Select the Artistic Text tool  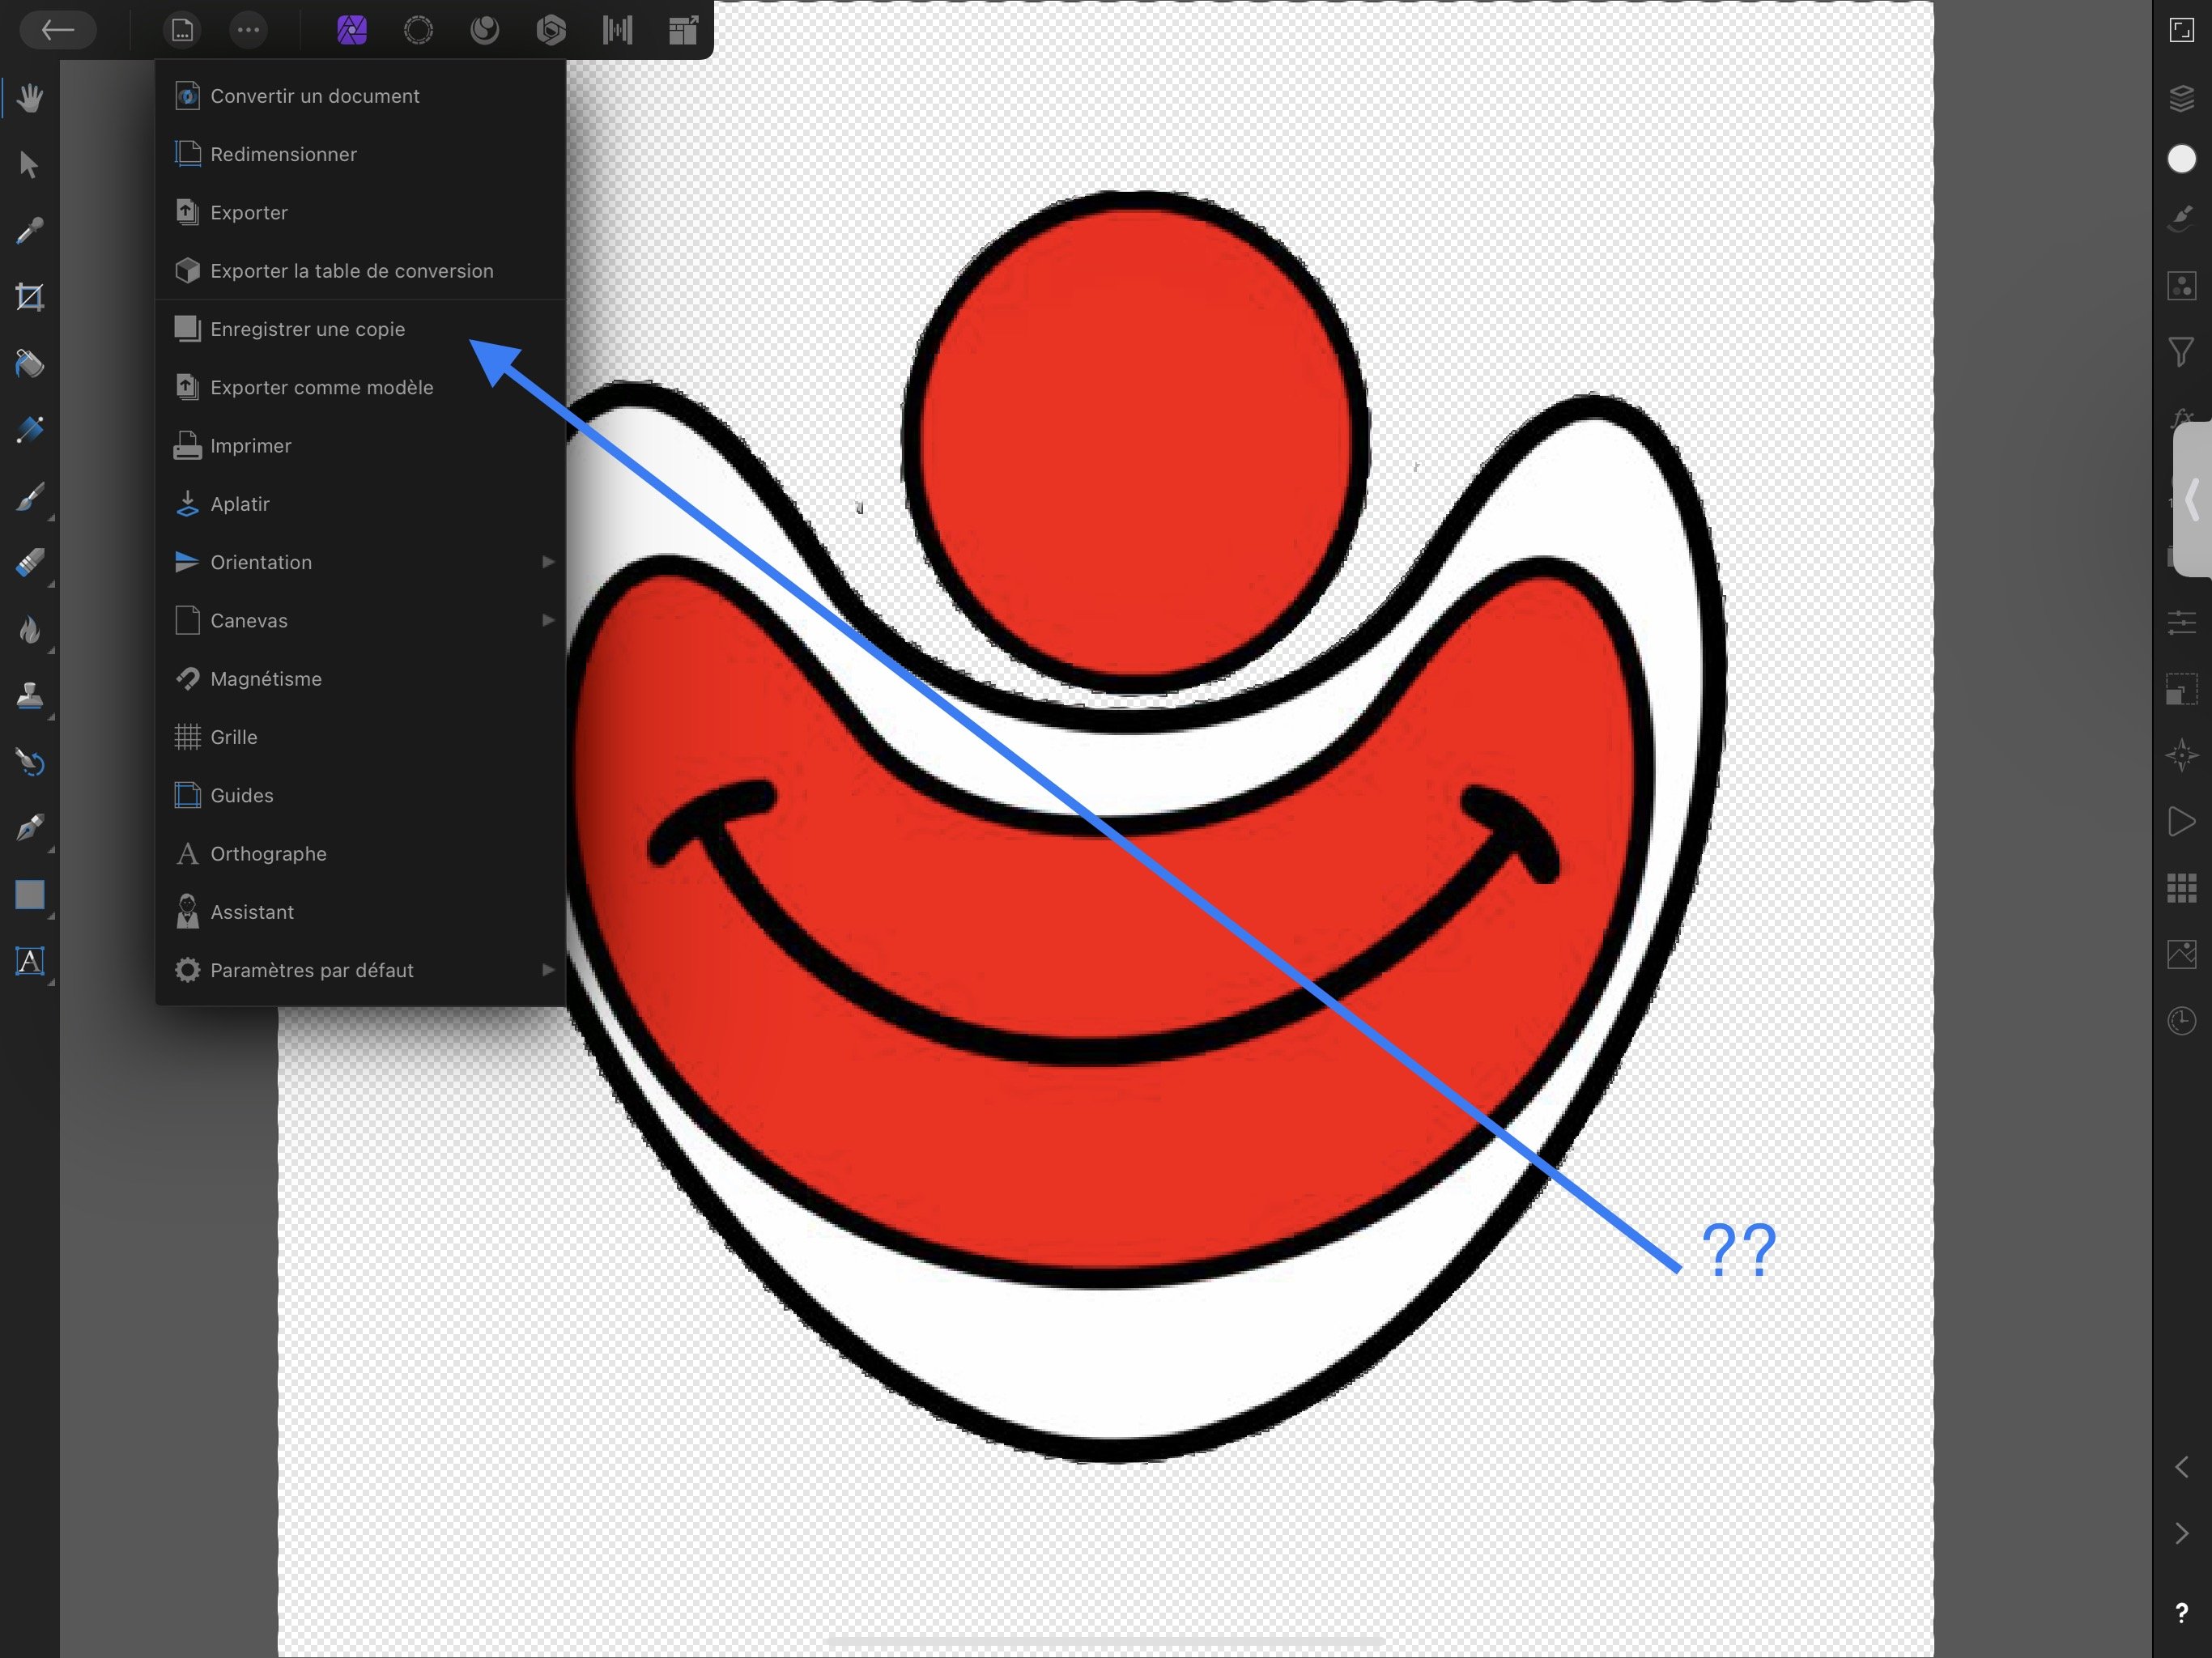[x=30, y=961]
